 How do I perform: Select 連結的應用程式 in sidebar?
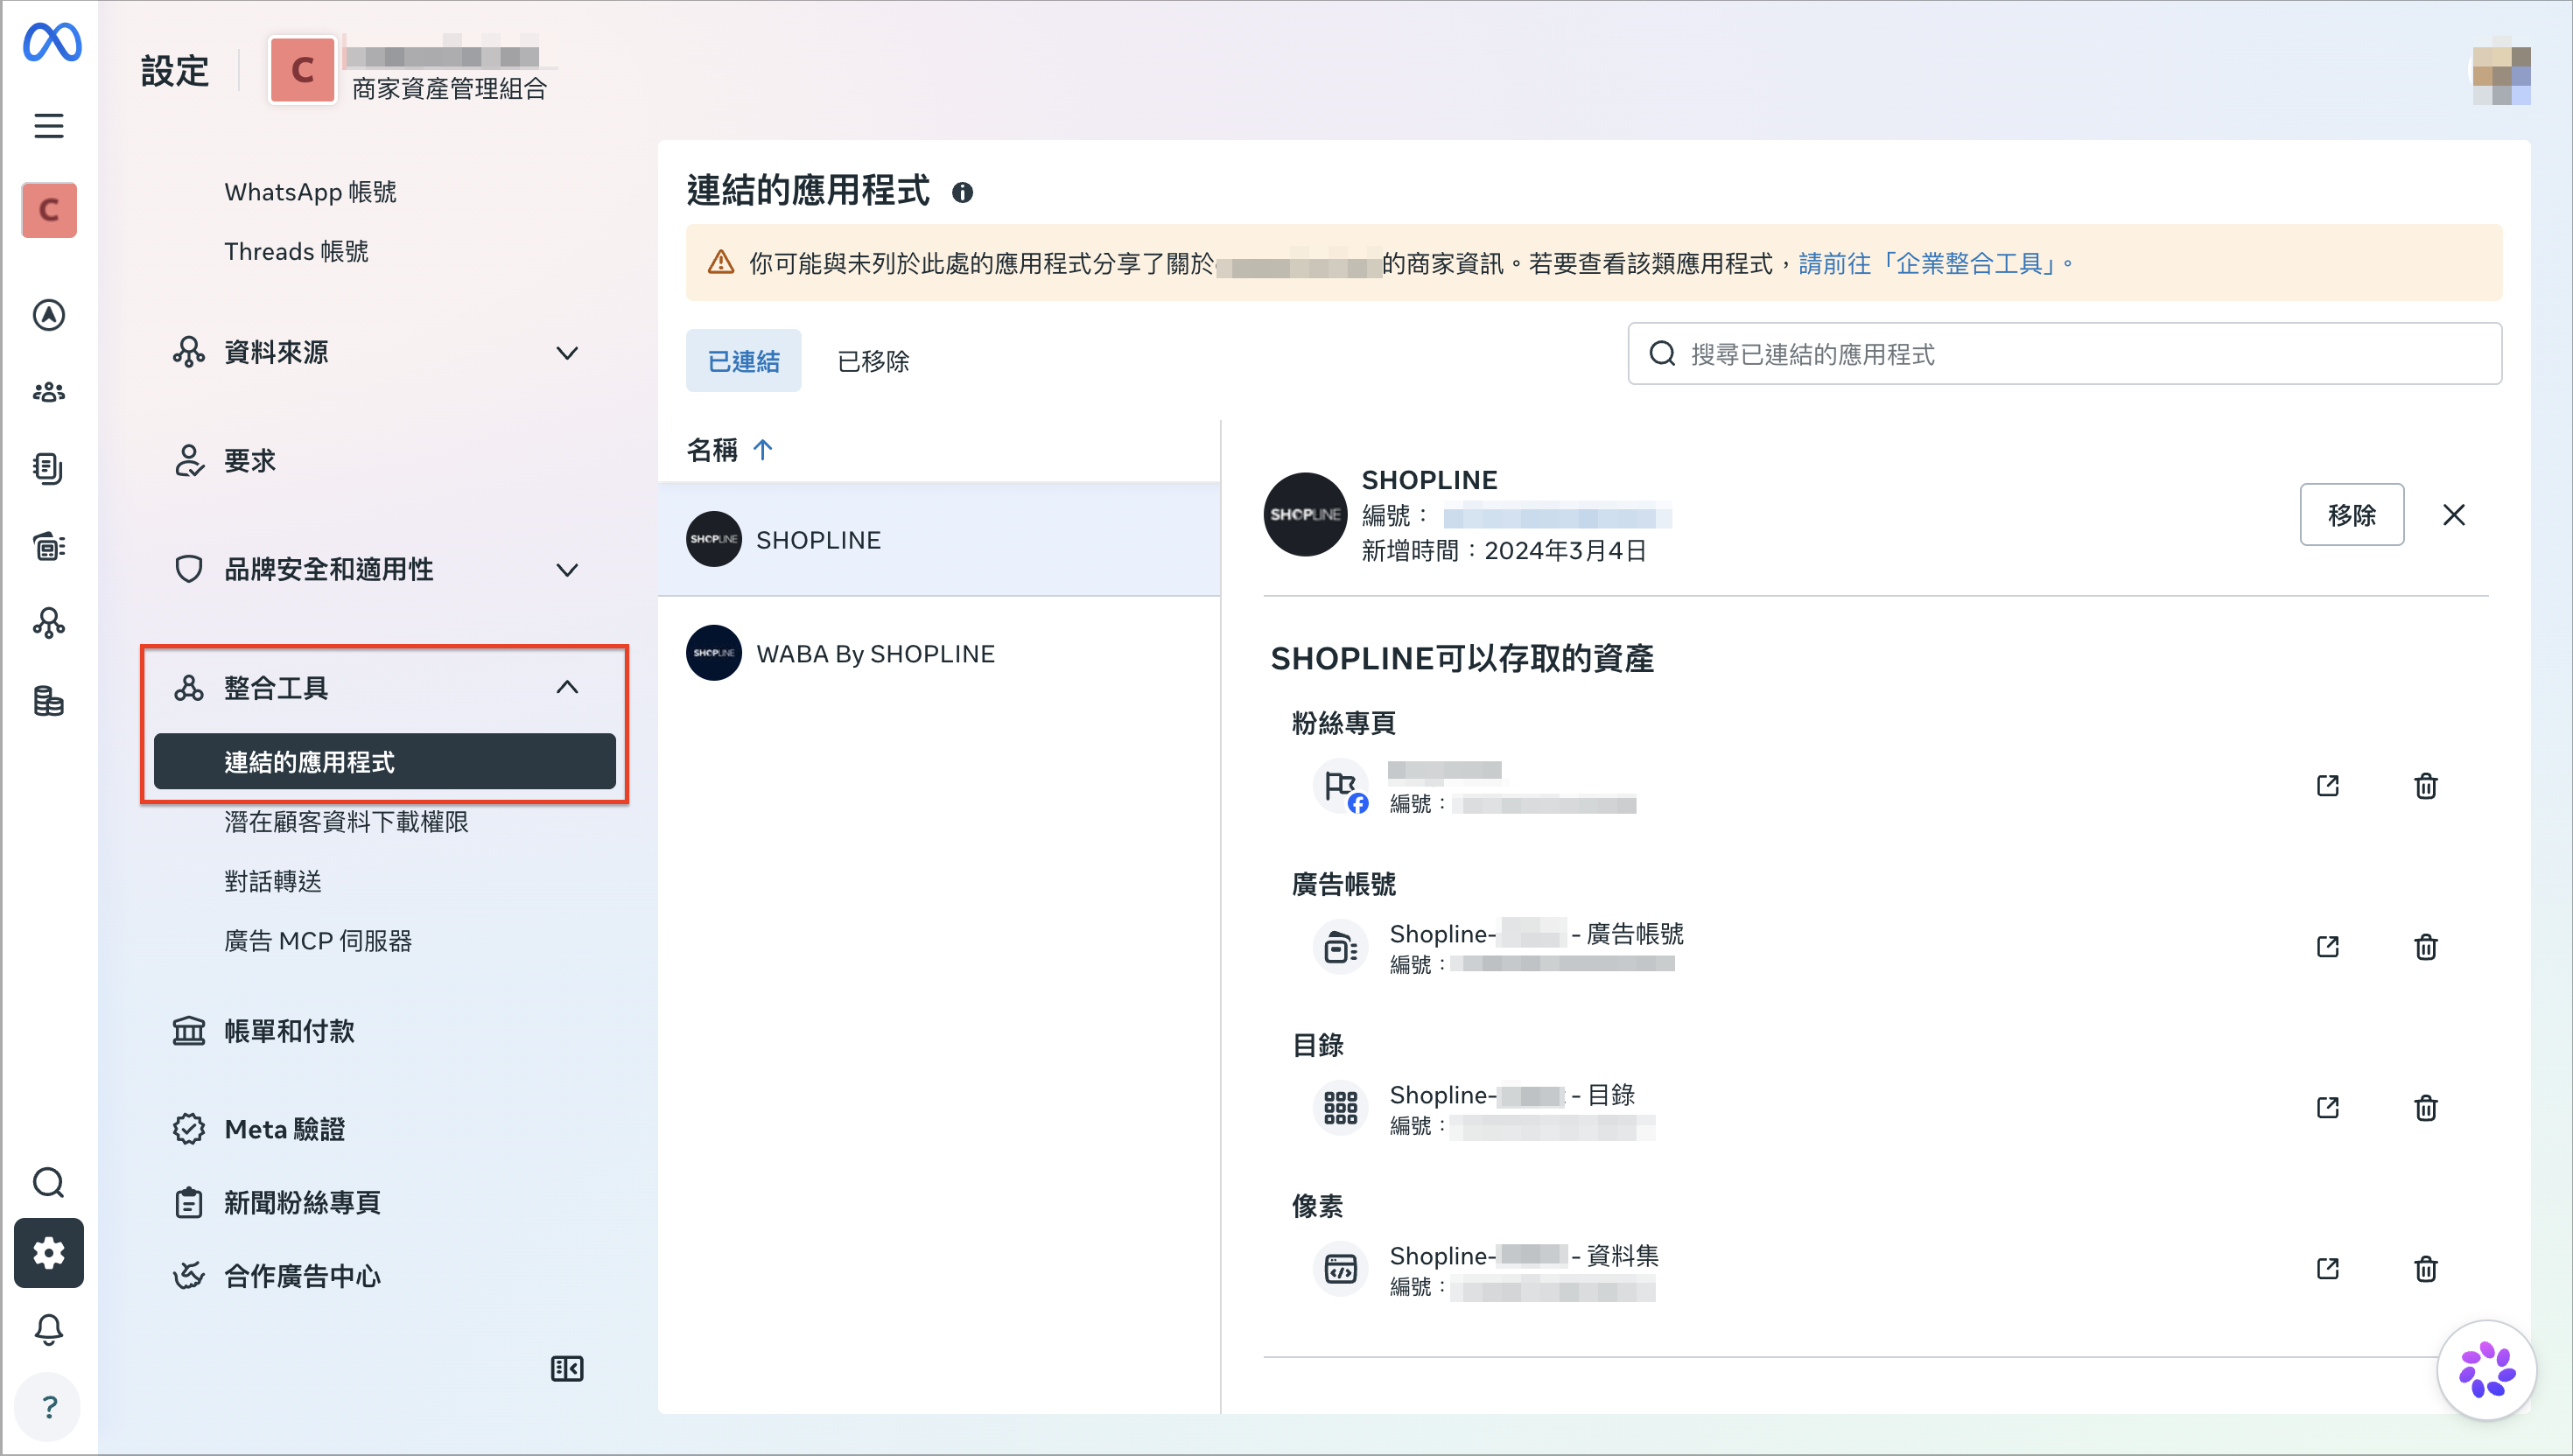tap(384, 761)
